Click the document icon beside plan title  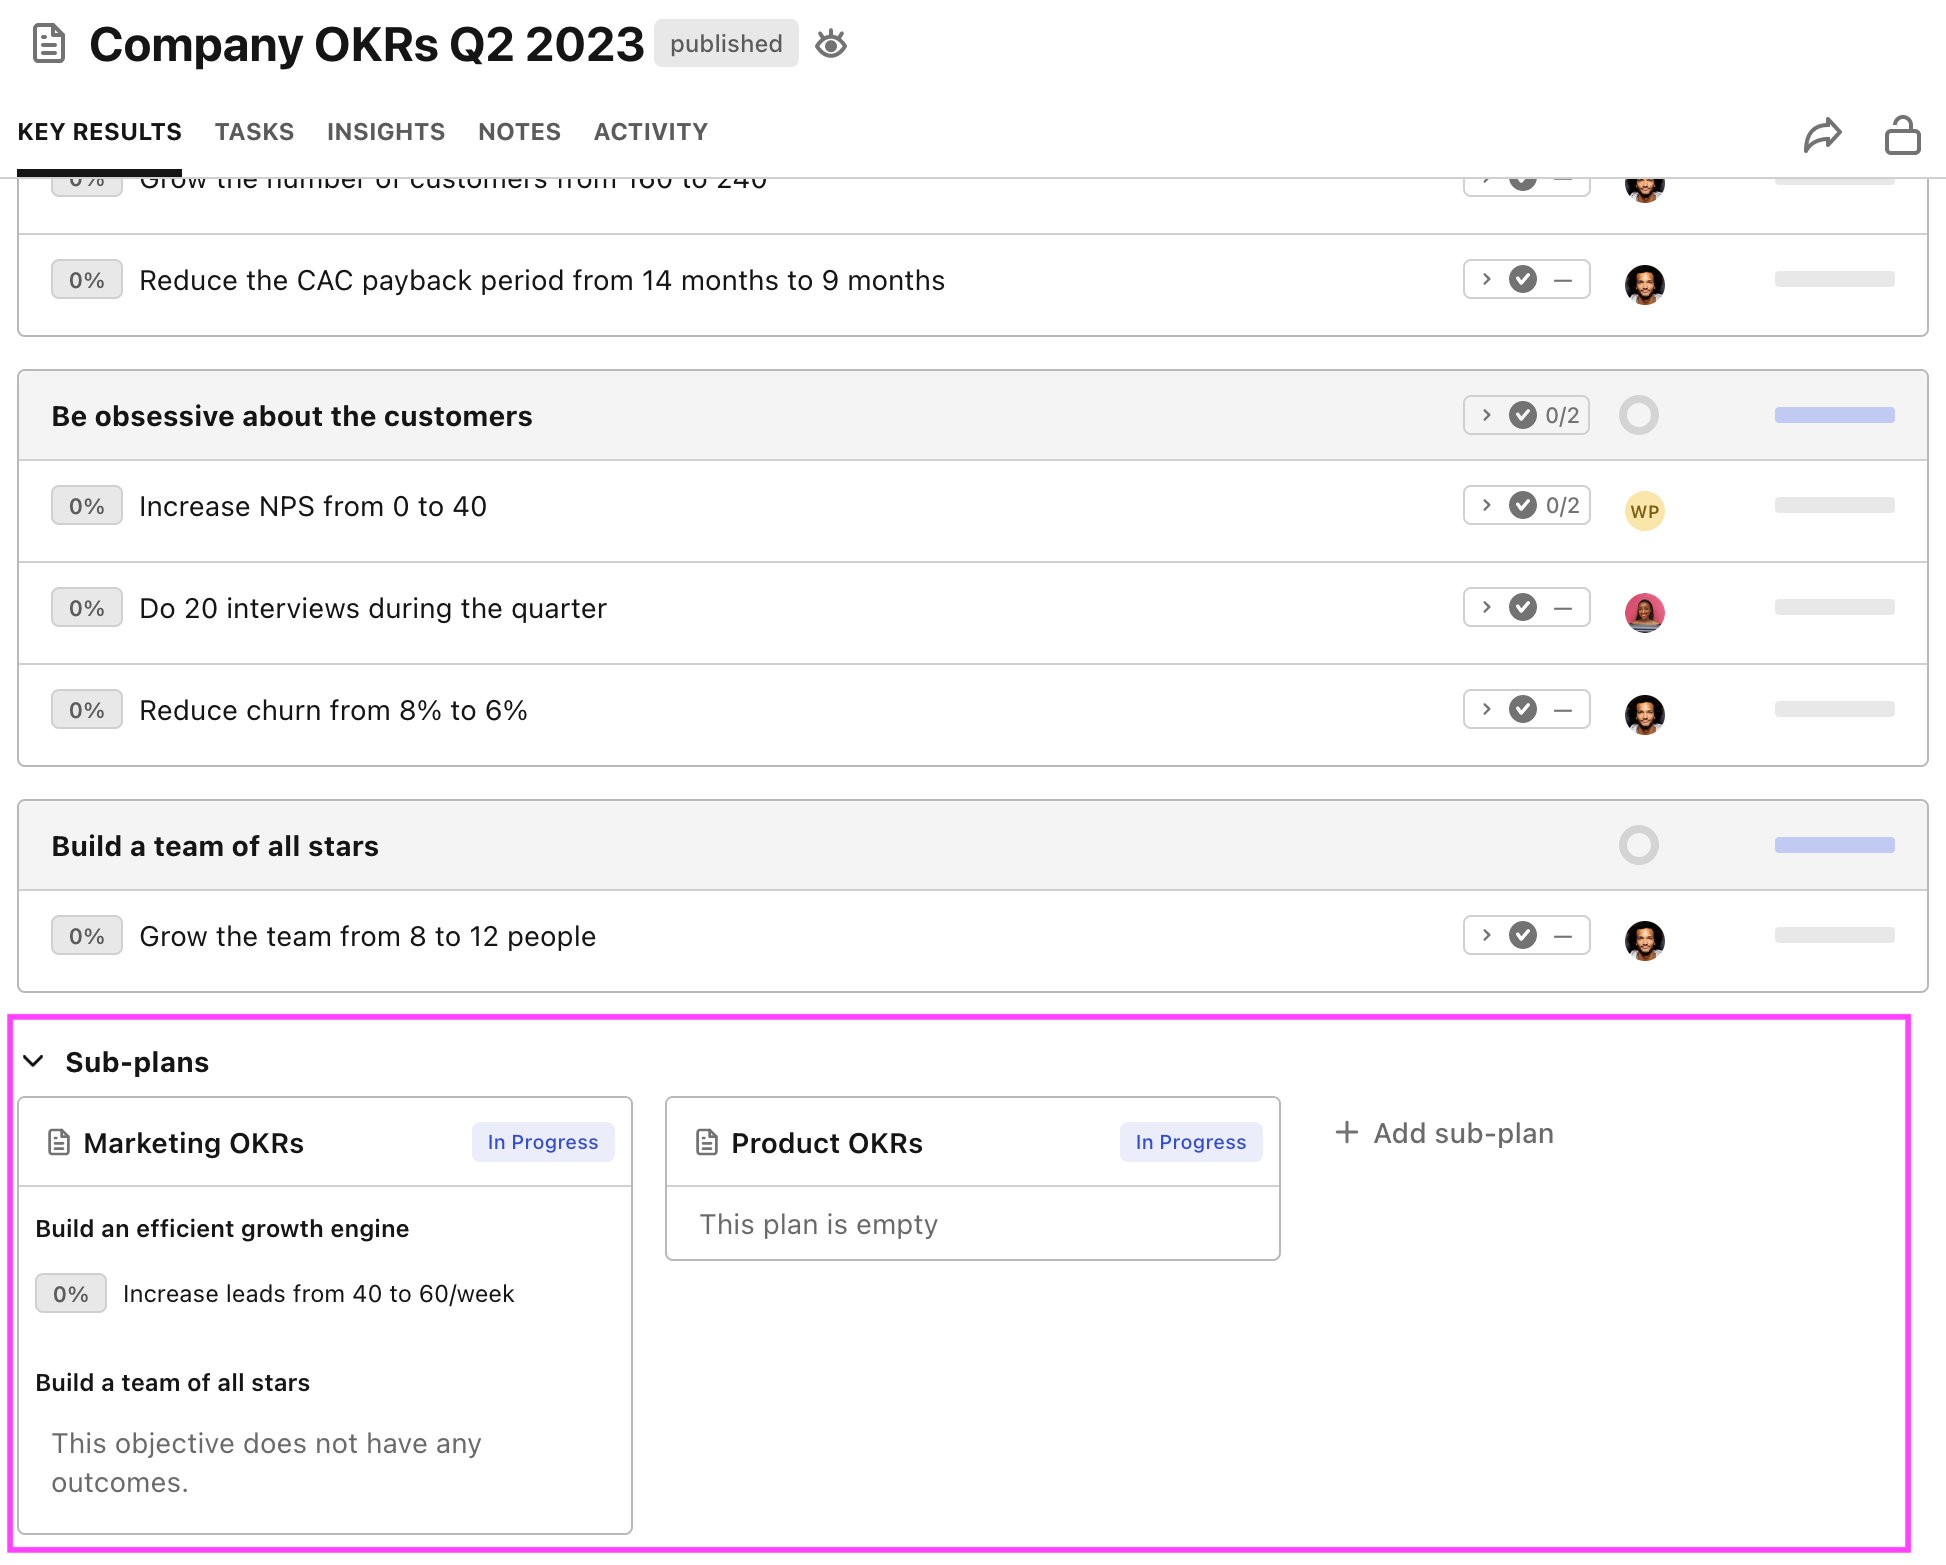pos(49,44)
